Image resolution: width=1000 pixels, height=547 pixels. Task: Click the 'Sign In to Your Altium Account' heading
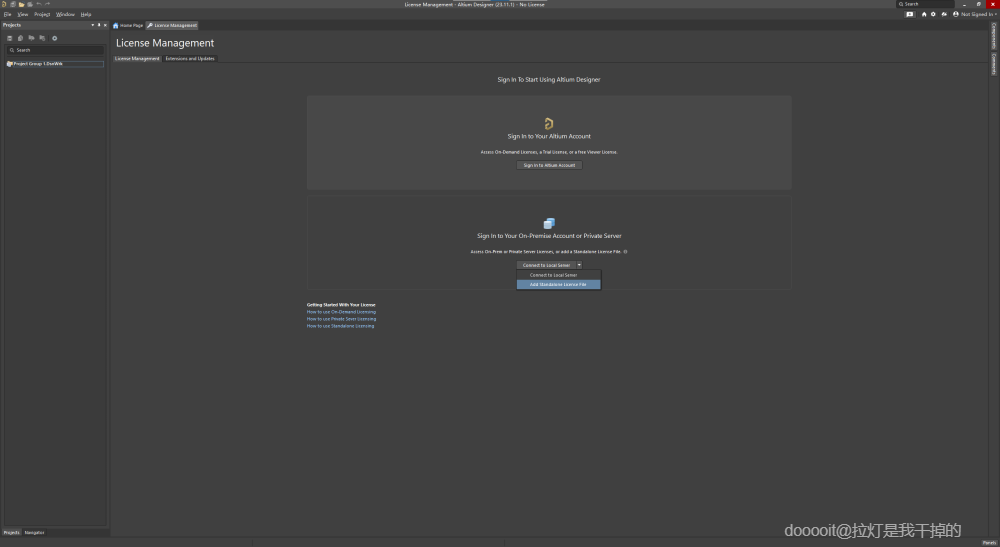pyautogui.click(x=549, y=136)
